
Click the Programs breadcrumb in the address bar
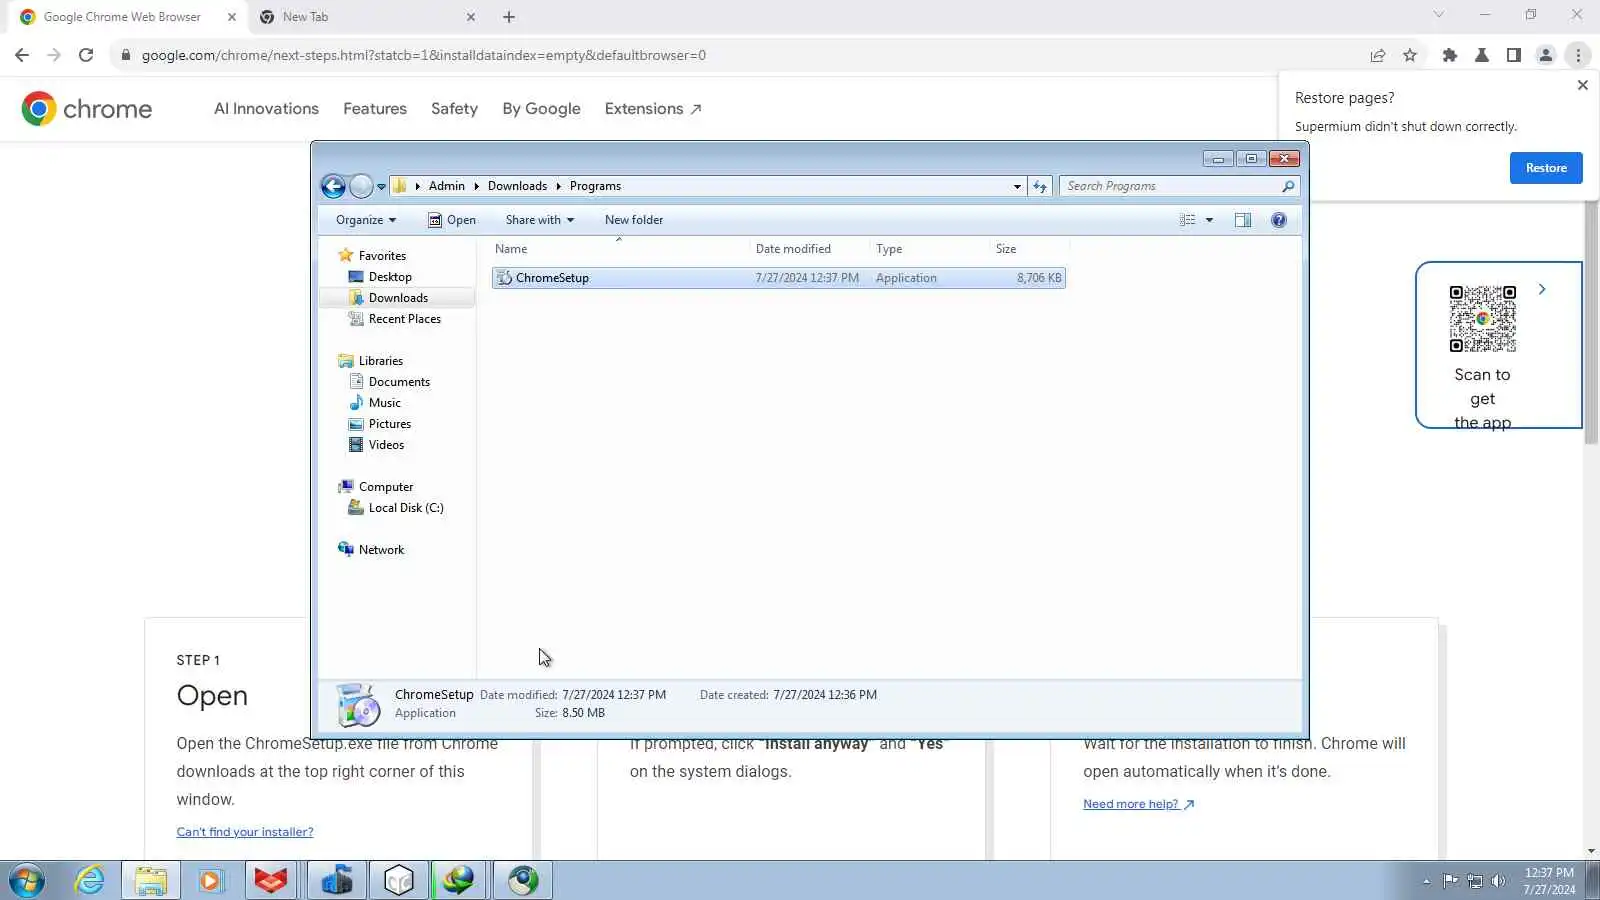595,186
